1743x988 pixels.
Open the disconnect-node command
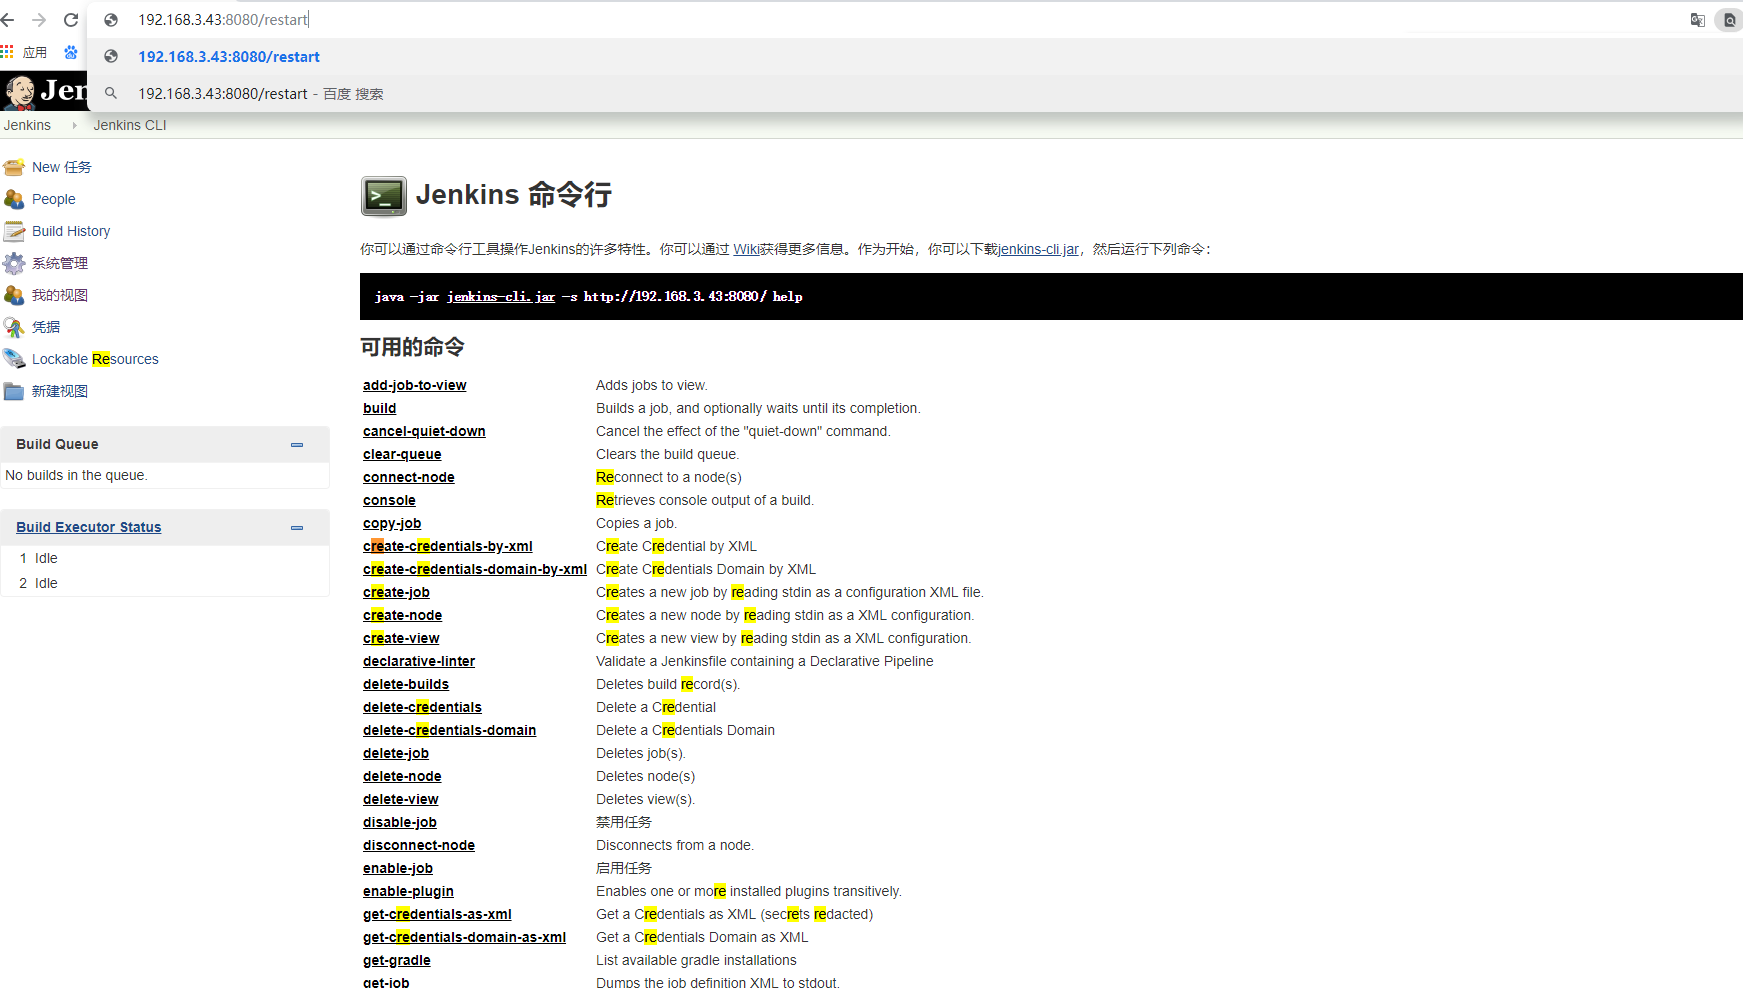click(419, 845)
